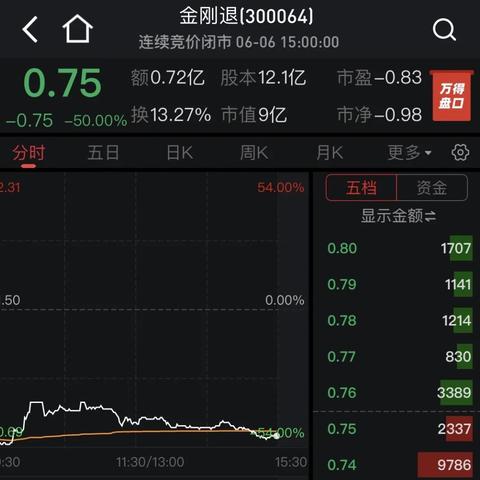Image resolution: width=480 pixels, height=480 pixels.
Task: Open chart settings gear icon
Action: pyautogui.click(x=460, y=153)
